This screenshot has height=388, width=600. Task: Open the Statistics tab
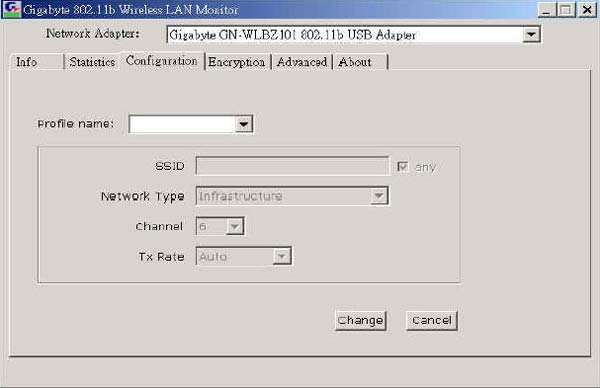[92, 62]
